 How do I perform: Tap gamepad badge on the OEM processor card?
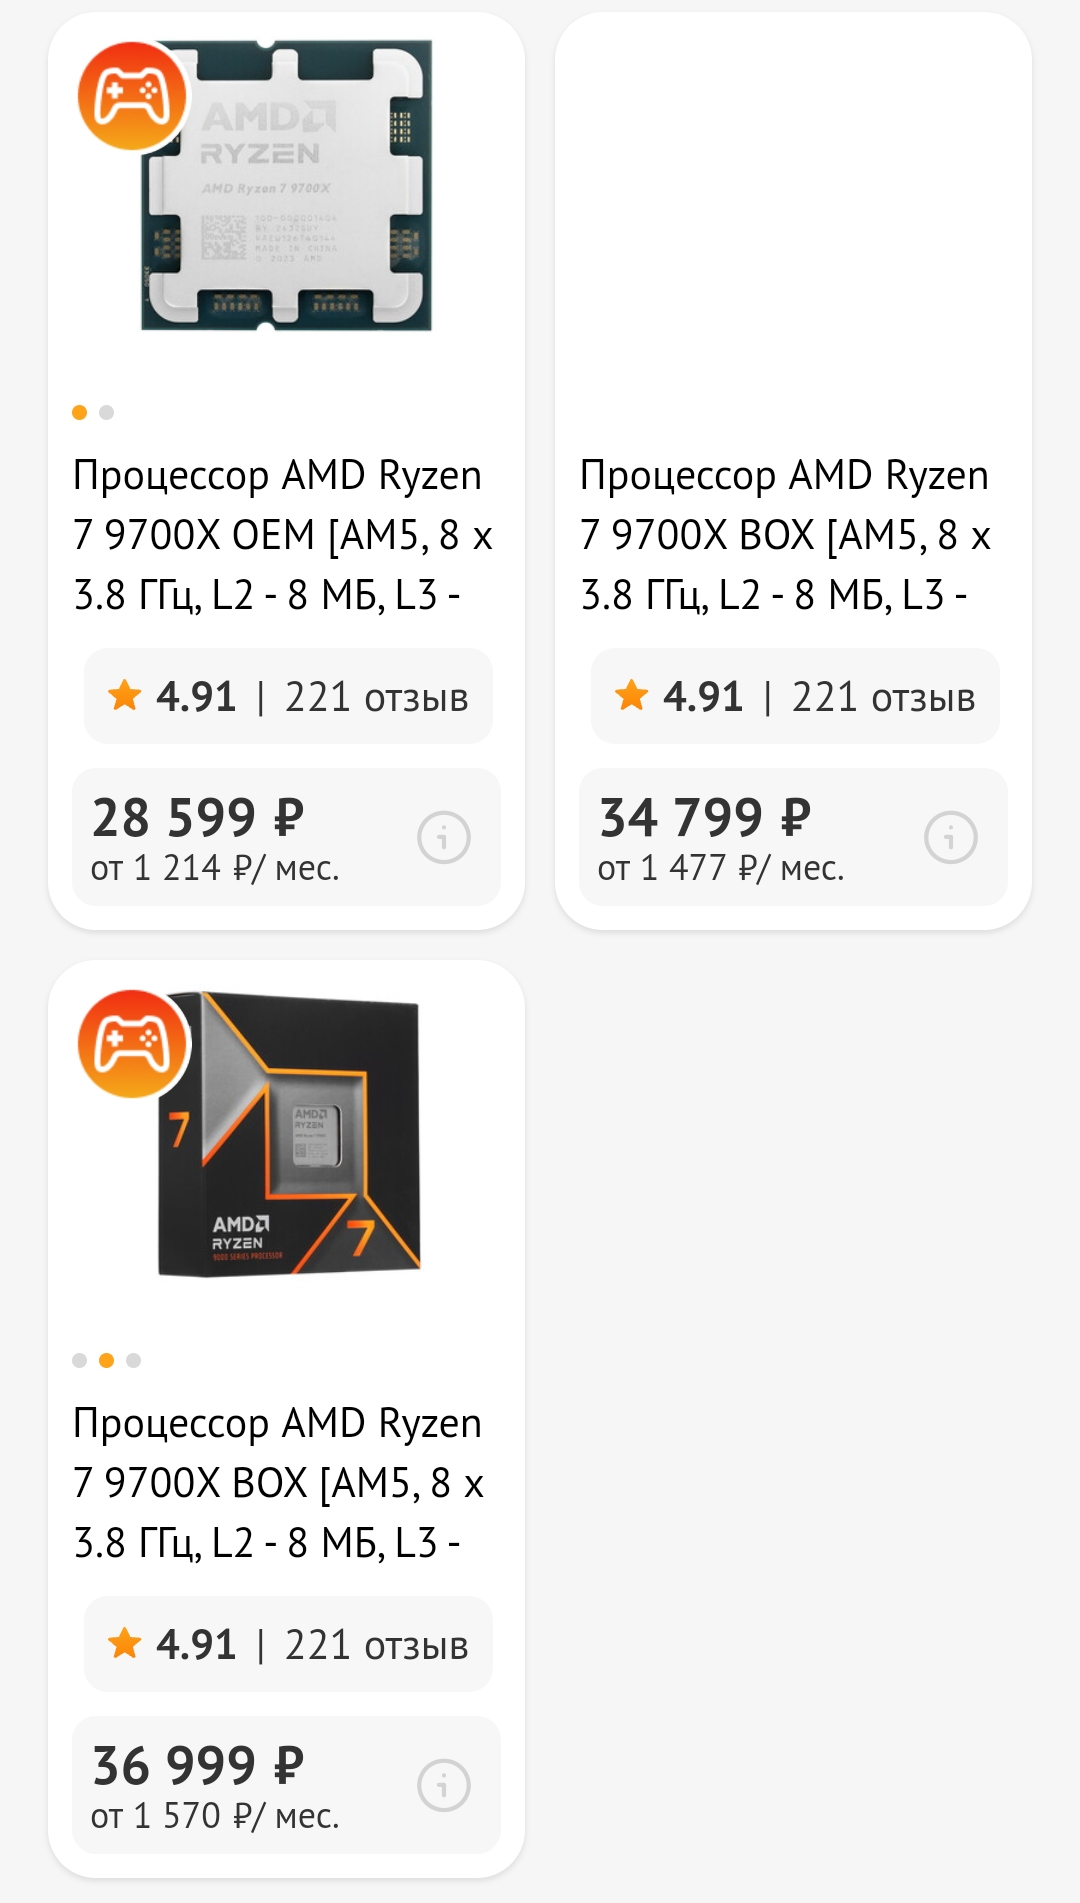point(133,96)
